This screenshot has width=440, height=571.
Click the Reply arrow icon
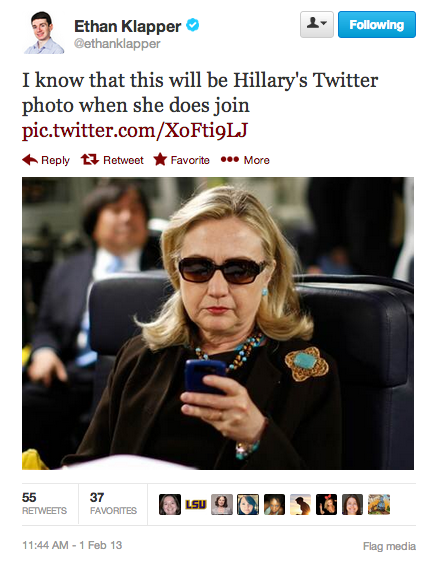tap(30, 160)
